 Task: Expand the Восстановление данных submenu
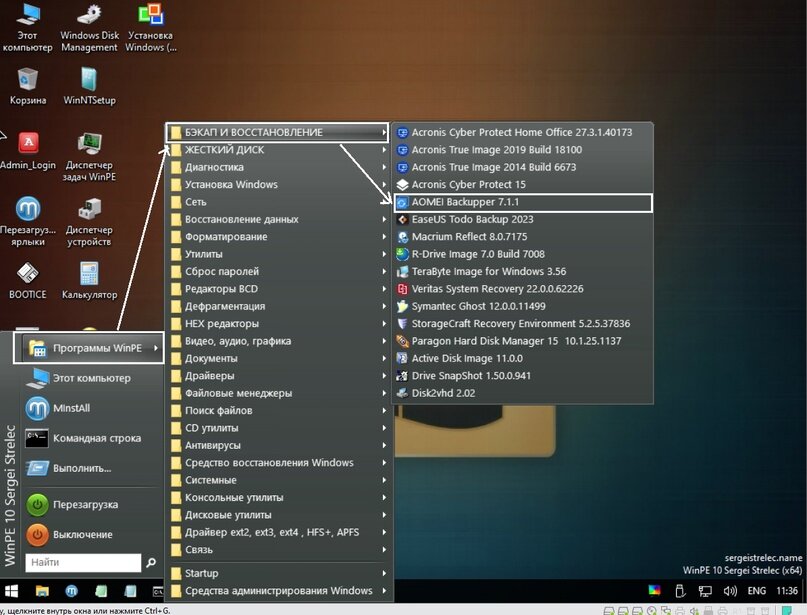[278, 220]
